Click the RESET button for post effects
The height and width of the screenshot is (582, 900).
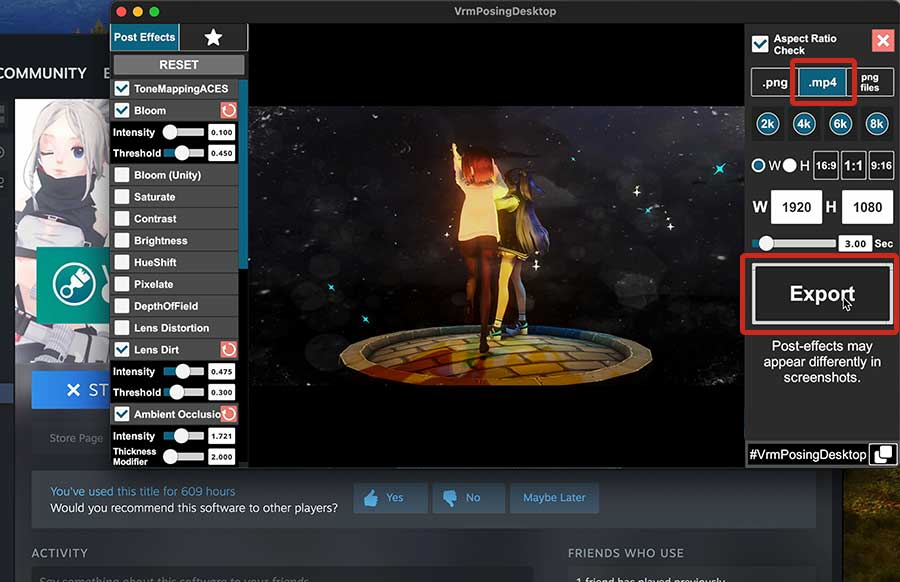(x=179, y=65)
